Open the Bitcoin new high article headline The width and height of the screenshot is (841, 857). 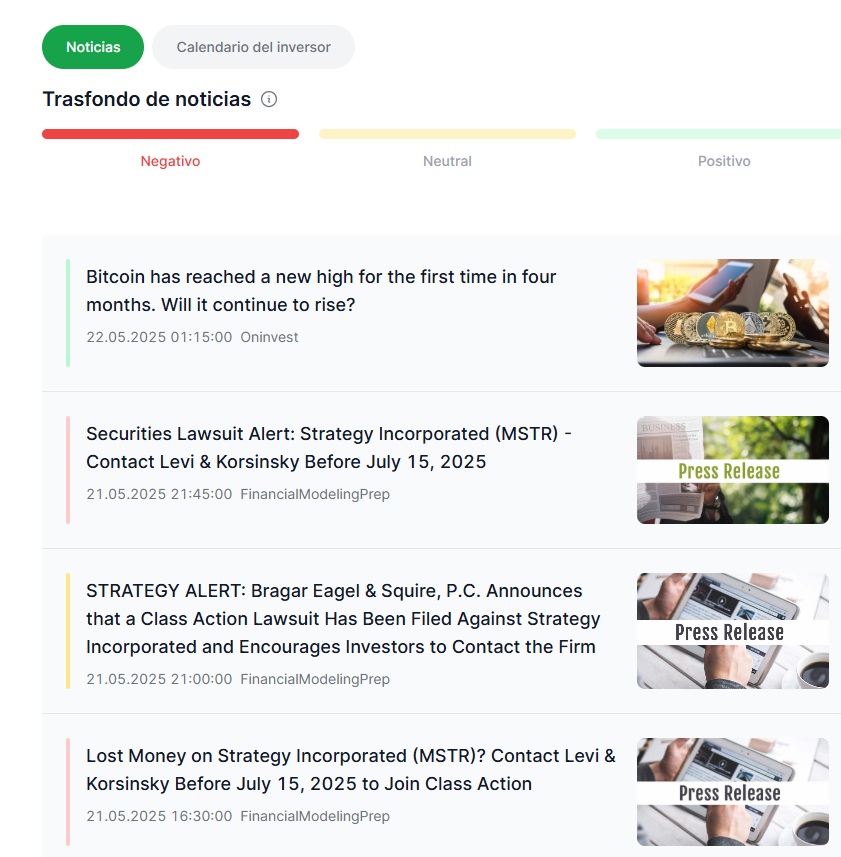pos(321,291)
